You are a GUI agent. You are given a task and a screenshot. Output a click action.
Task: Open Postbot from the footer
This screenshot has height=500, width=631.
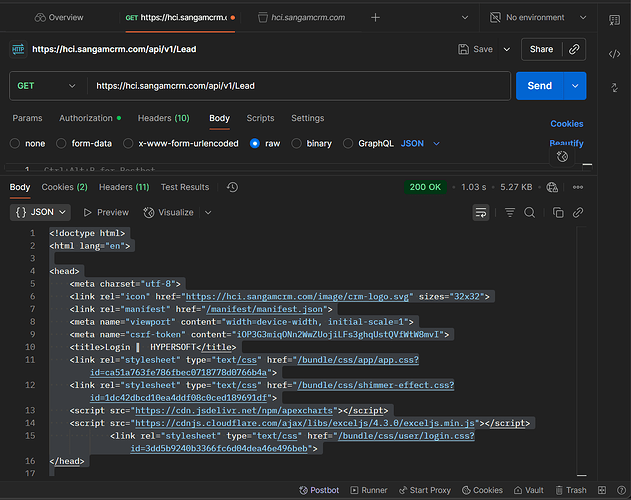click(x=319, y=490)
